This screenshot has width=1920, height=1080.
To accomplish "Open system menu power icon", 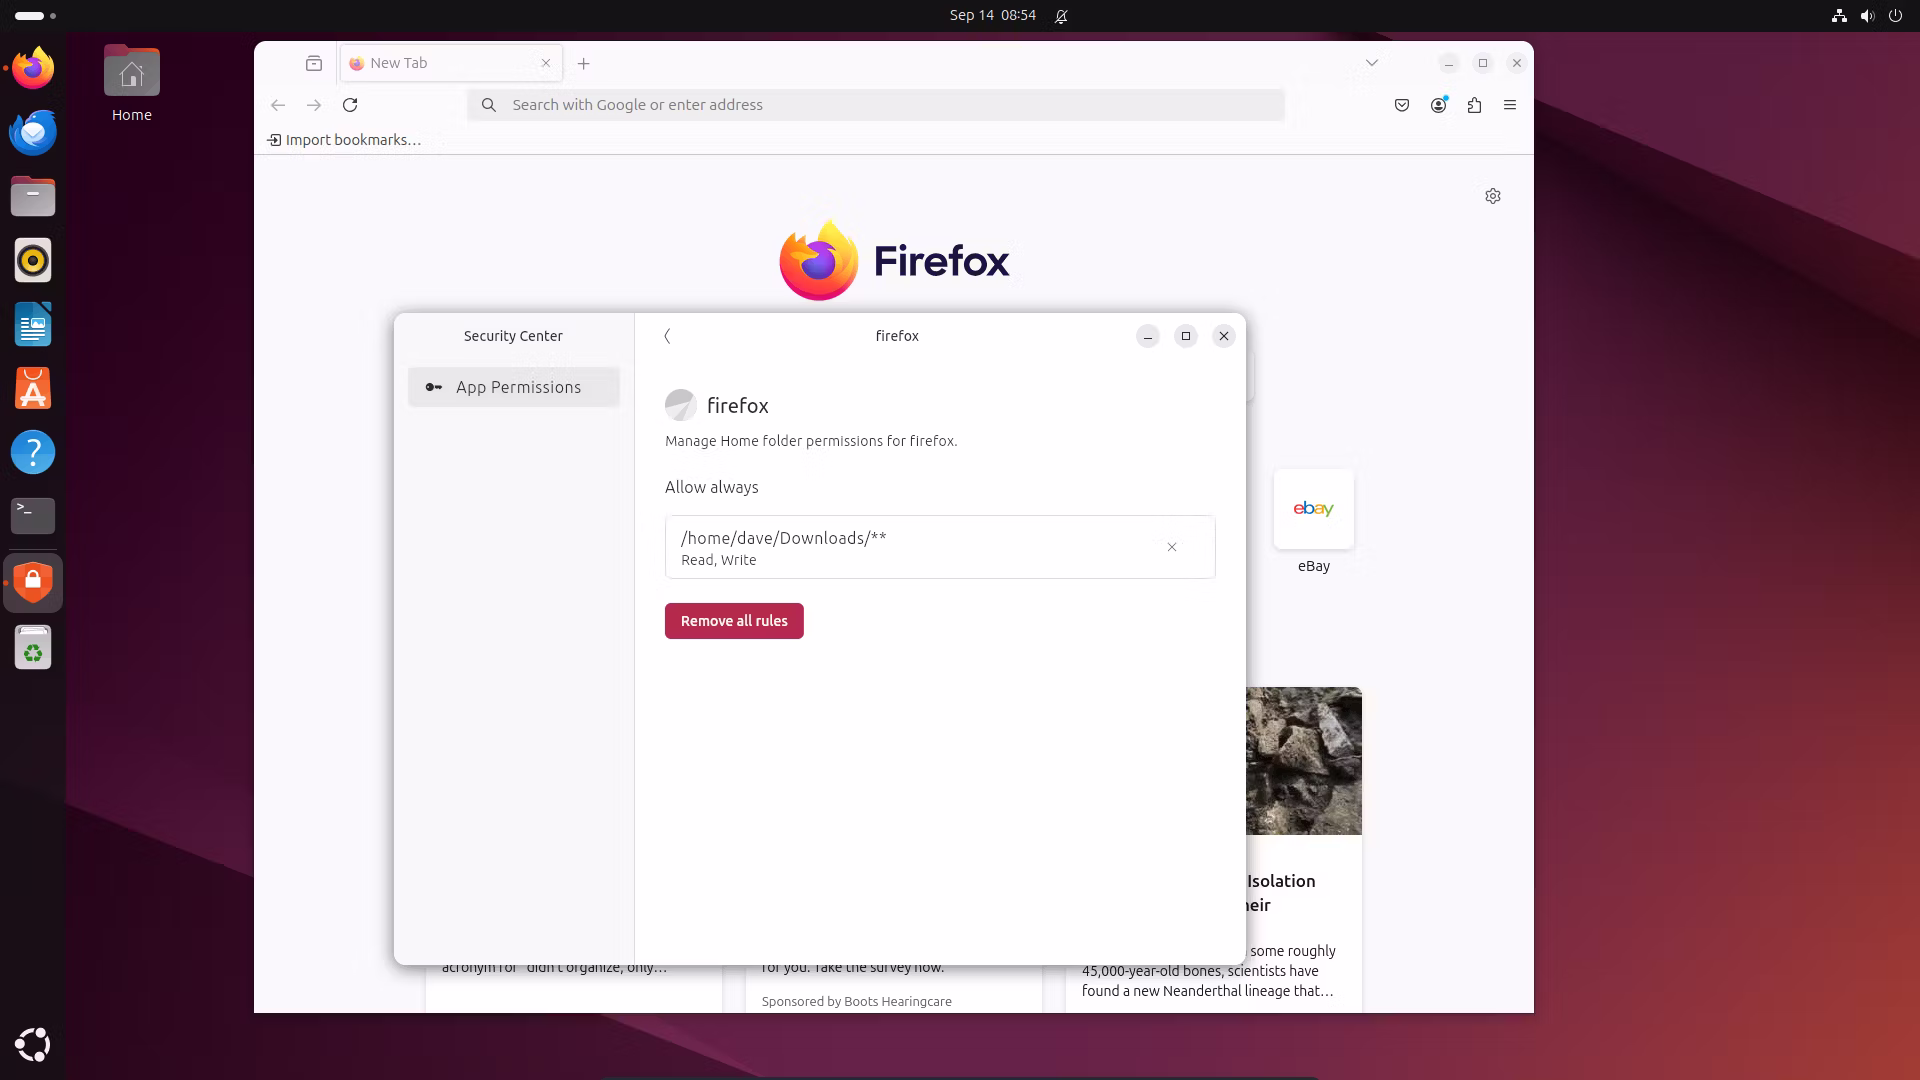I will (1895, 15).
